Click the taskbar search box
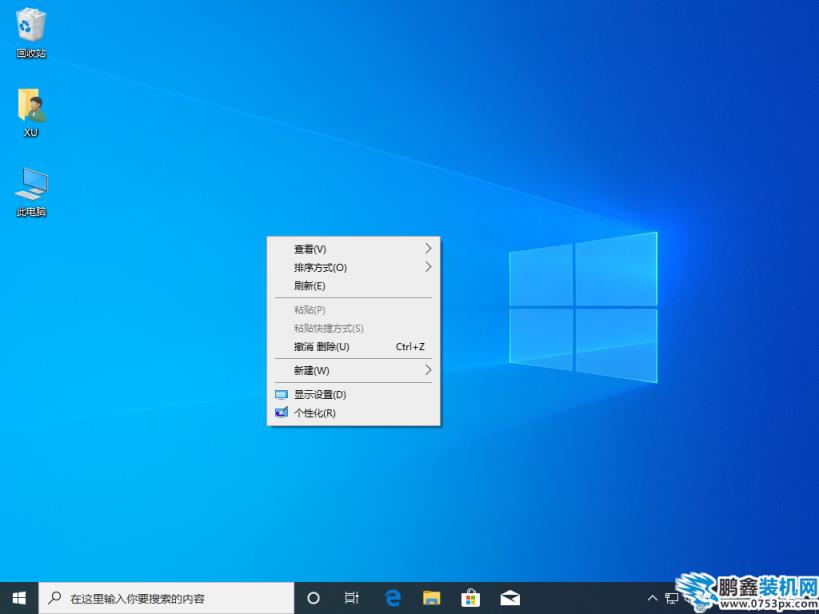 coord(167,598)
